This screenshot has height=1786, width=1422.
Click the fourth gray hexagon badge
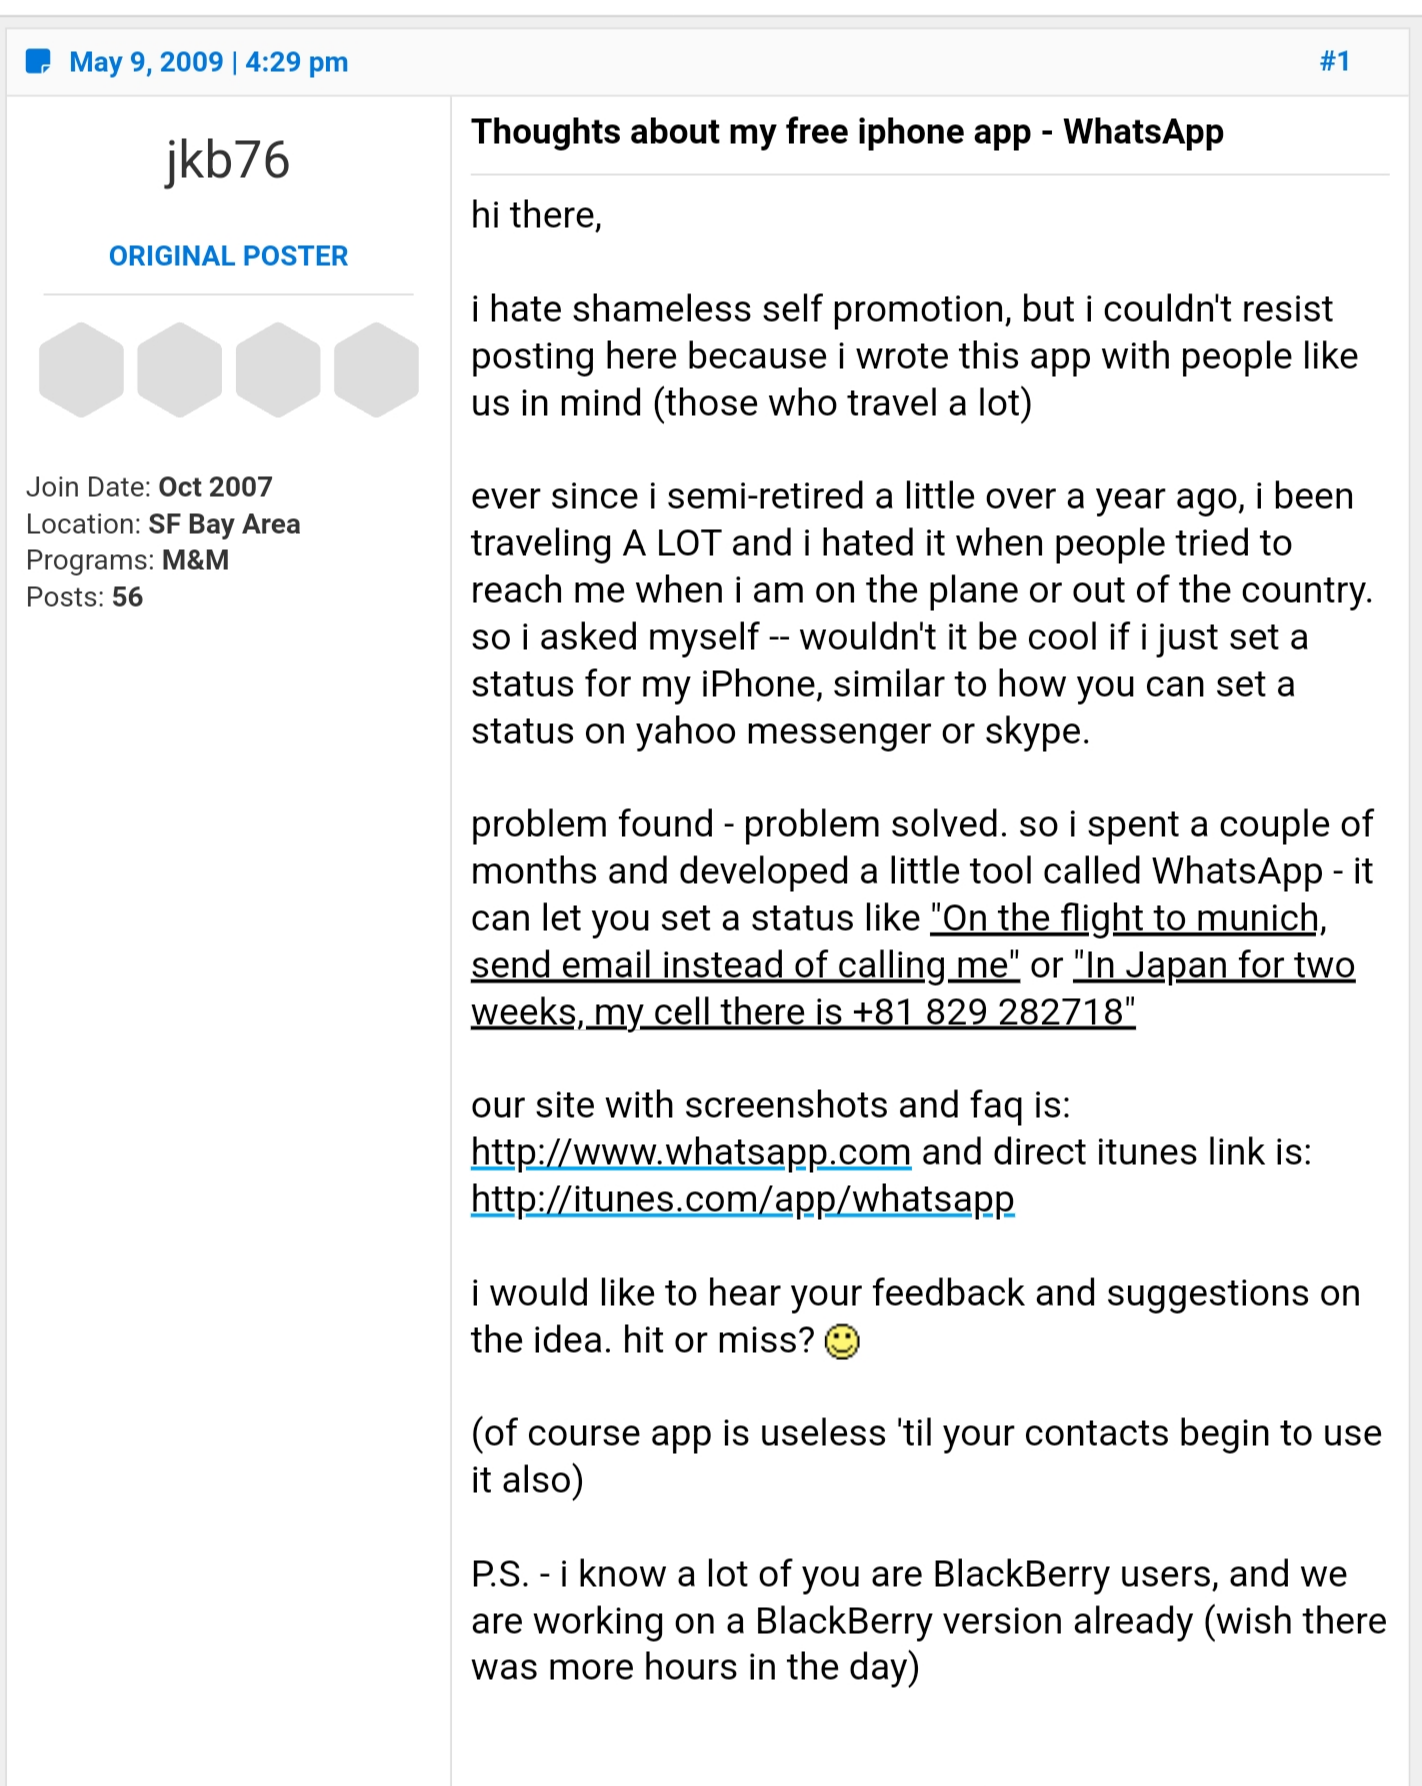click(376, 369)
